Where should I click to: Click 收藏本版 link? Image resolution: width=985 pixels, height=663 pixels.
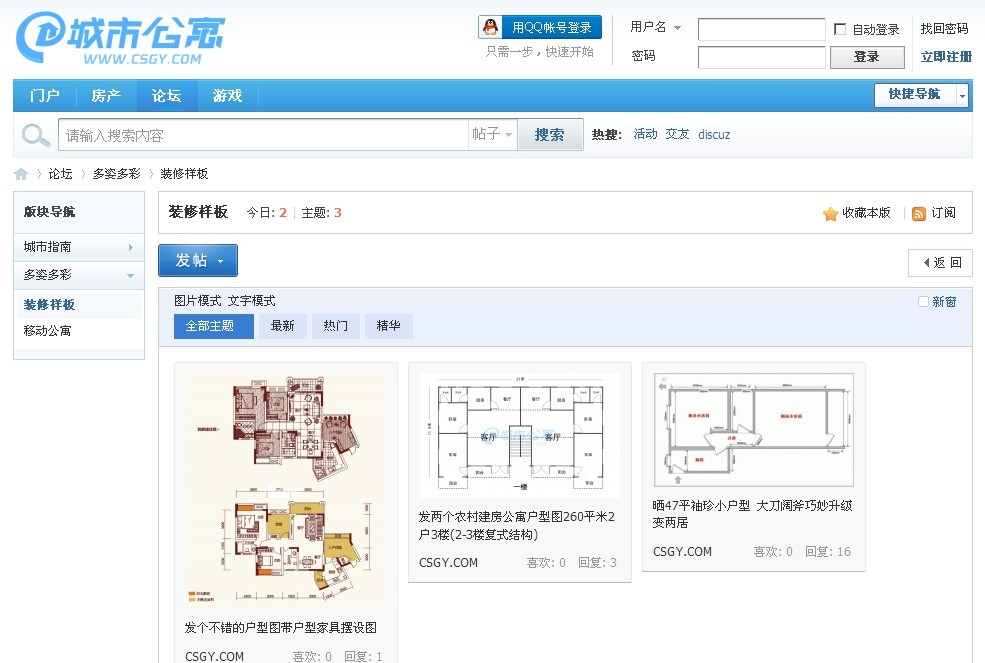(866, 213)
